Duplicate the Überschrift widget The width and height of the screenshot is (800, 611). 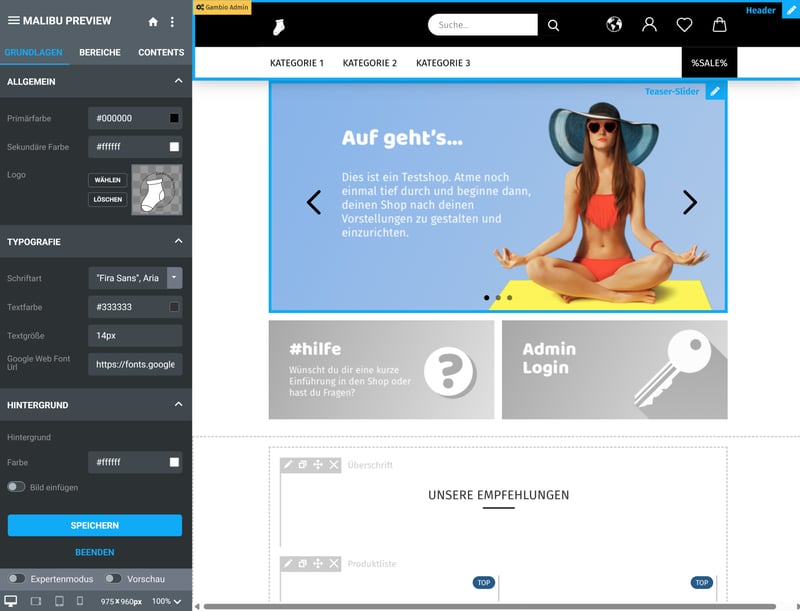tap(303, 465)
